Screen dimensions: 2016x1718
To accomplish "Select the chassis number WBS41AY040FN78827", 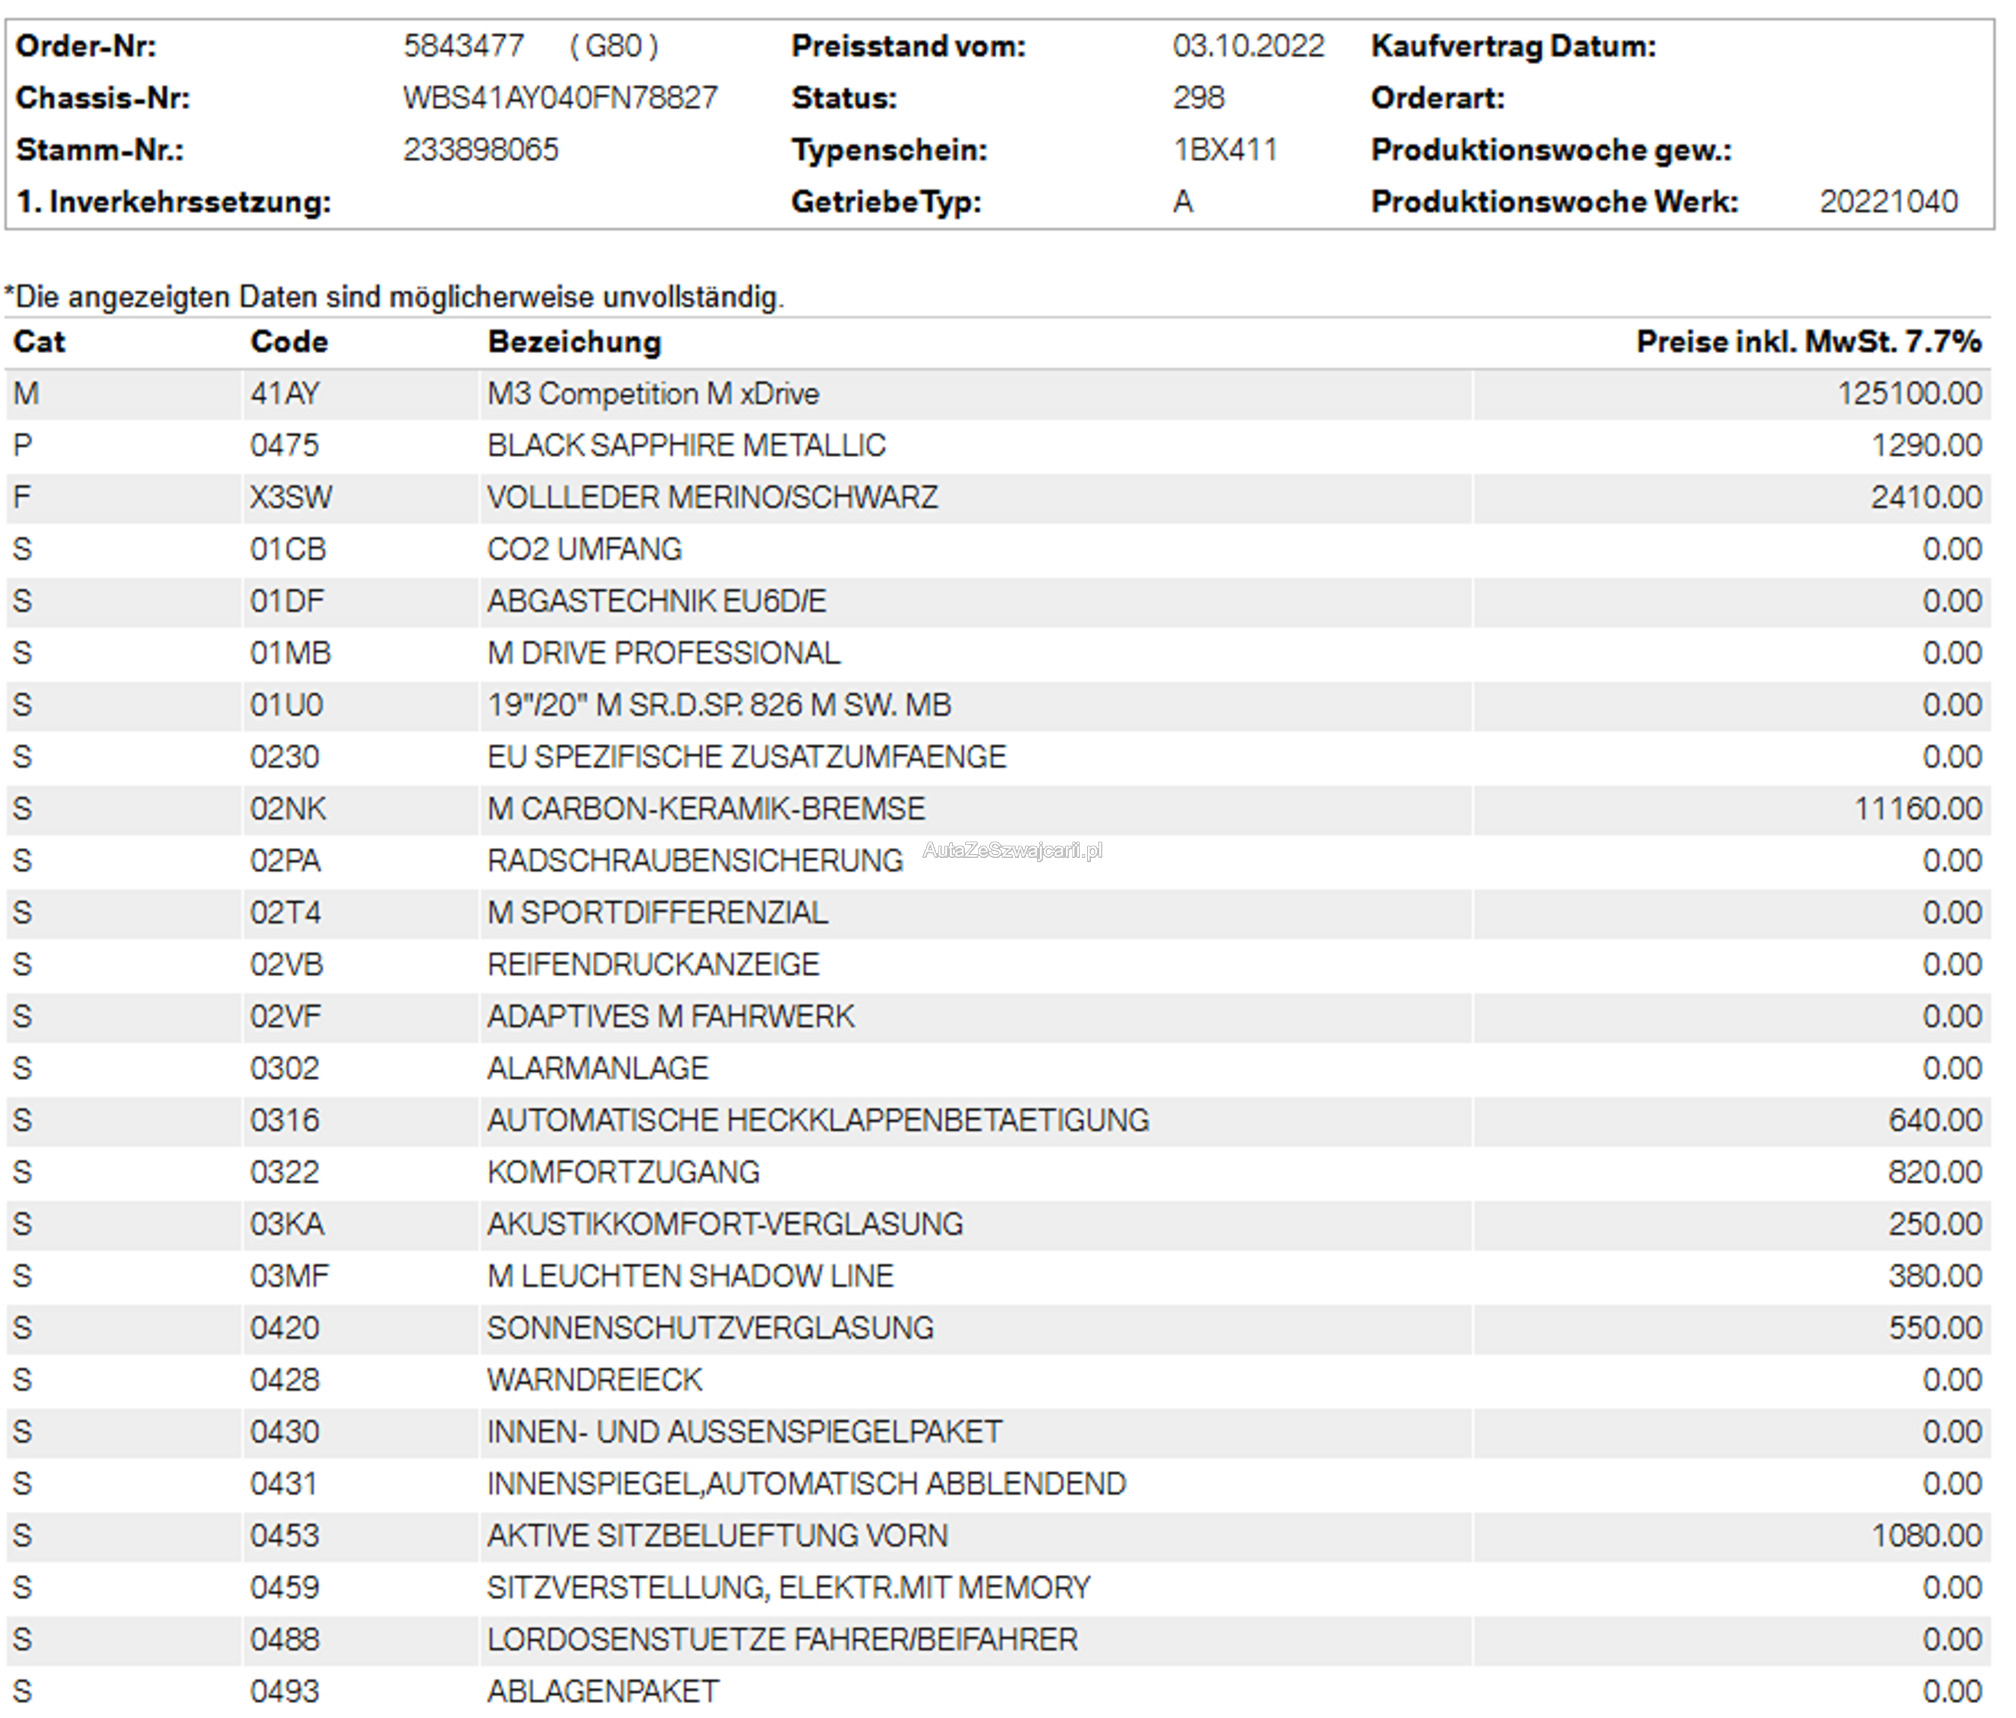I will (560, 98).
